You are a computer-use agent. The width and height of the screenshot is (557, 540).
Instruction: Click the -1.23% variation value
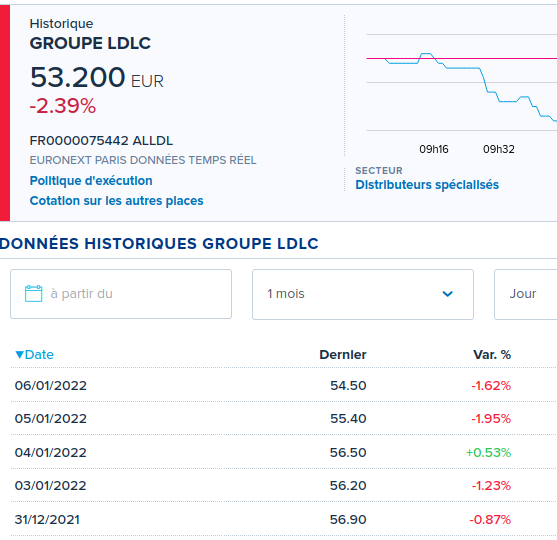pyautogui.click(x=491, y=485)
